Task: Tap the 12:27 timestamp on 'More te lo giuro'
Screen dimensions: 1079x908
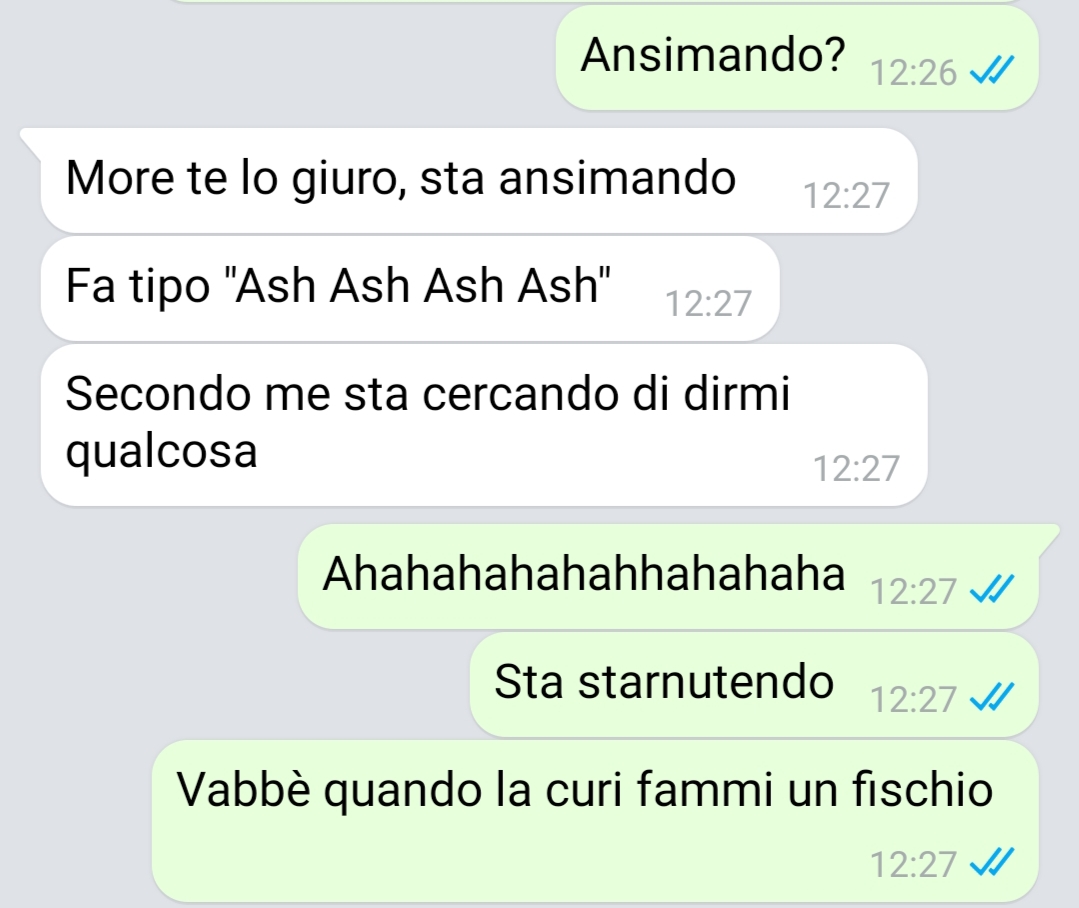Action: (846, 195)
